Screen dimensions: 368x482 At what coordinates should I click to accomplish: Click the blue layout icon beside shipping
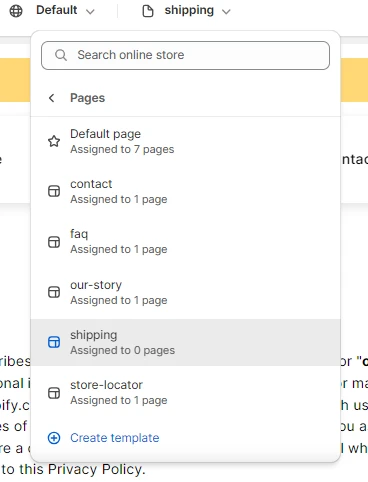tap(54, 342)
